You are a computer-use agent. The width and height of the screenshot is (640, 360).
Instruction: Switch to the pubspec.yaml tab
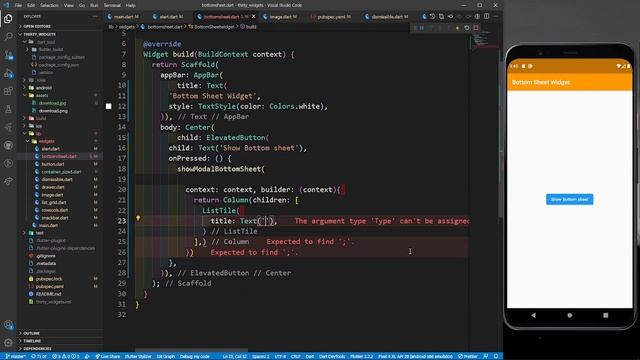coord(331,17)
